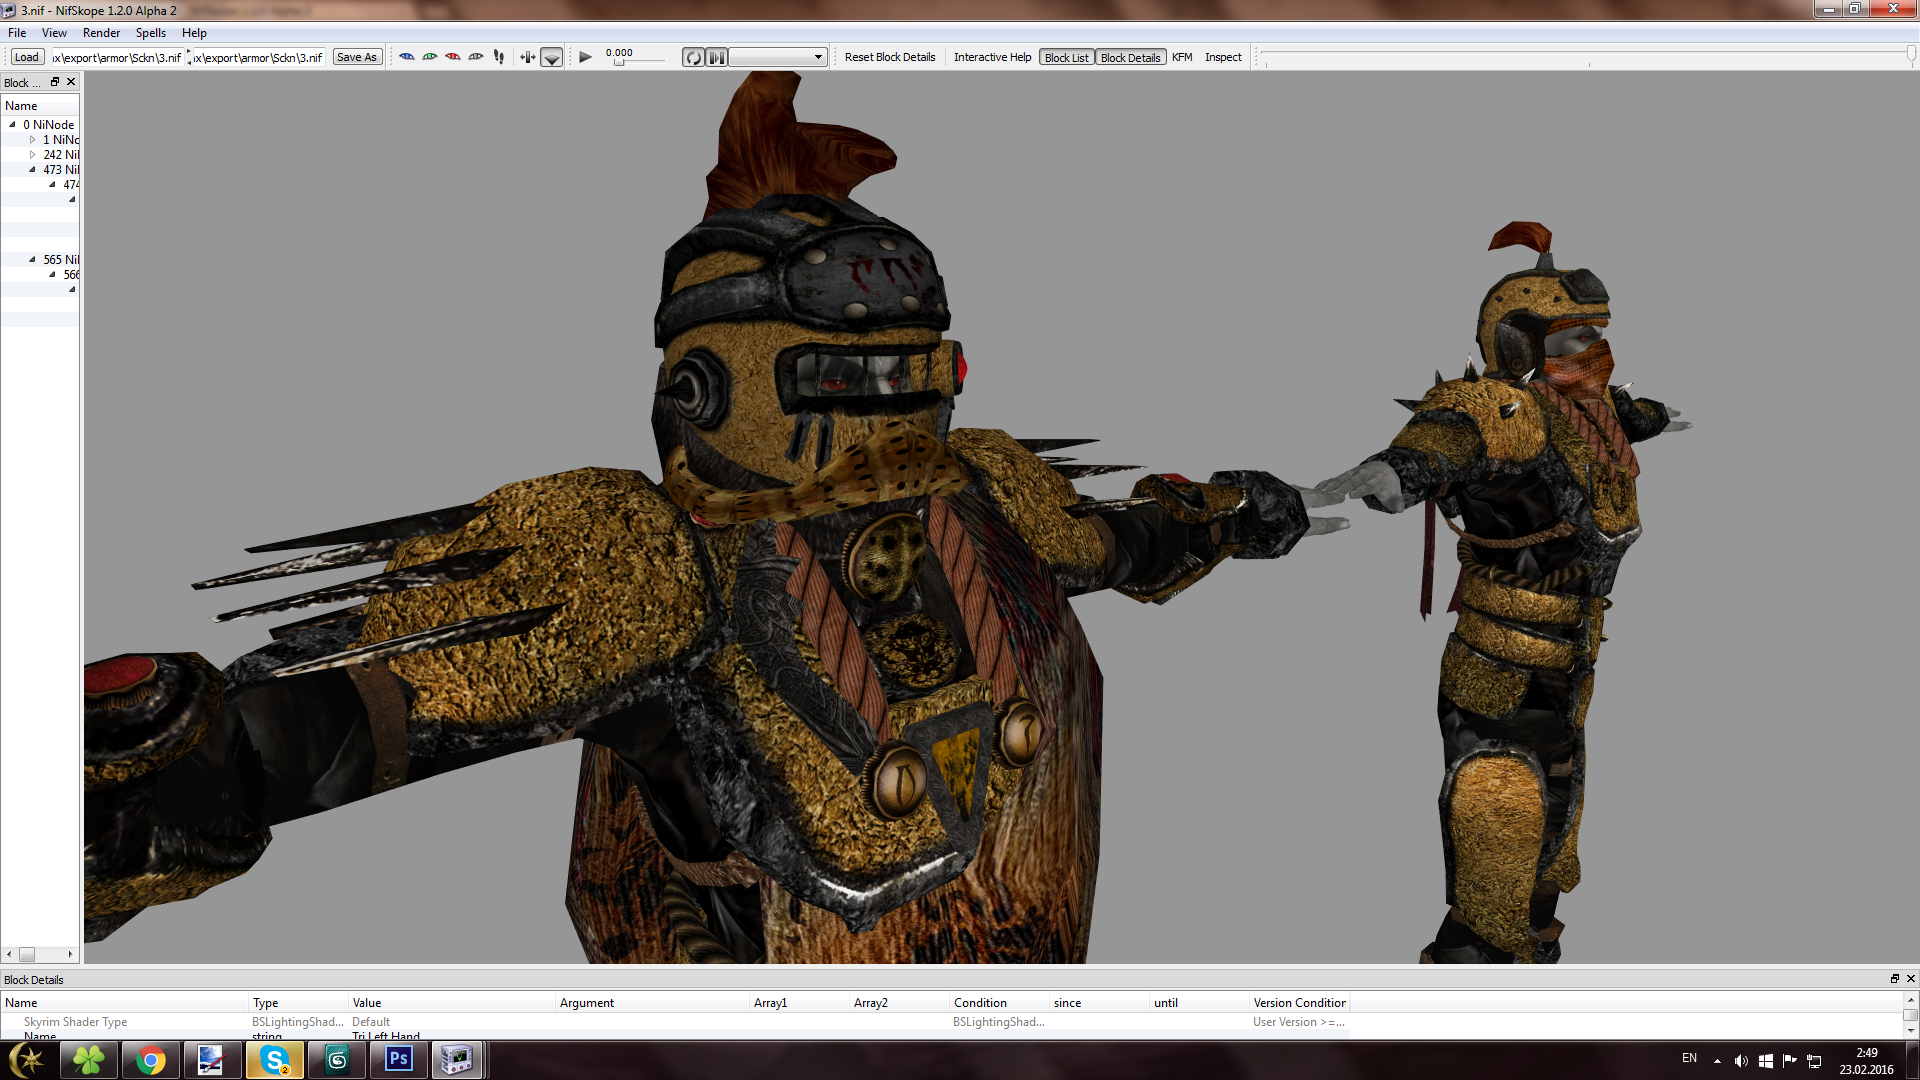Close the Block Details panel
1920x1080 pixels.
tap(1910, 979)
